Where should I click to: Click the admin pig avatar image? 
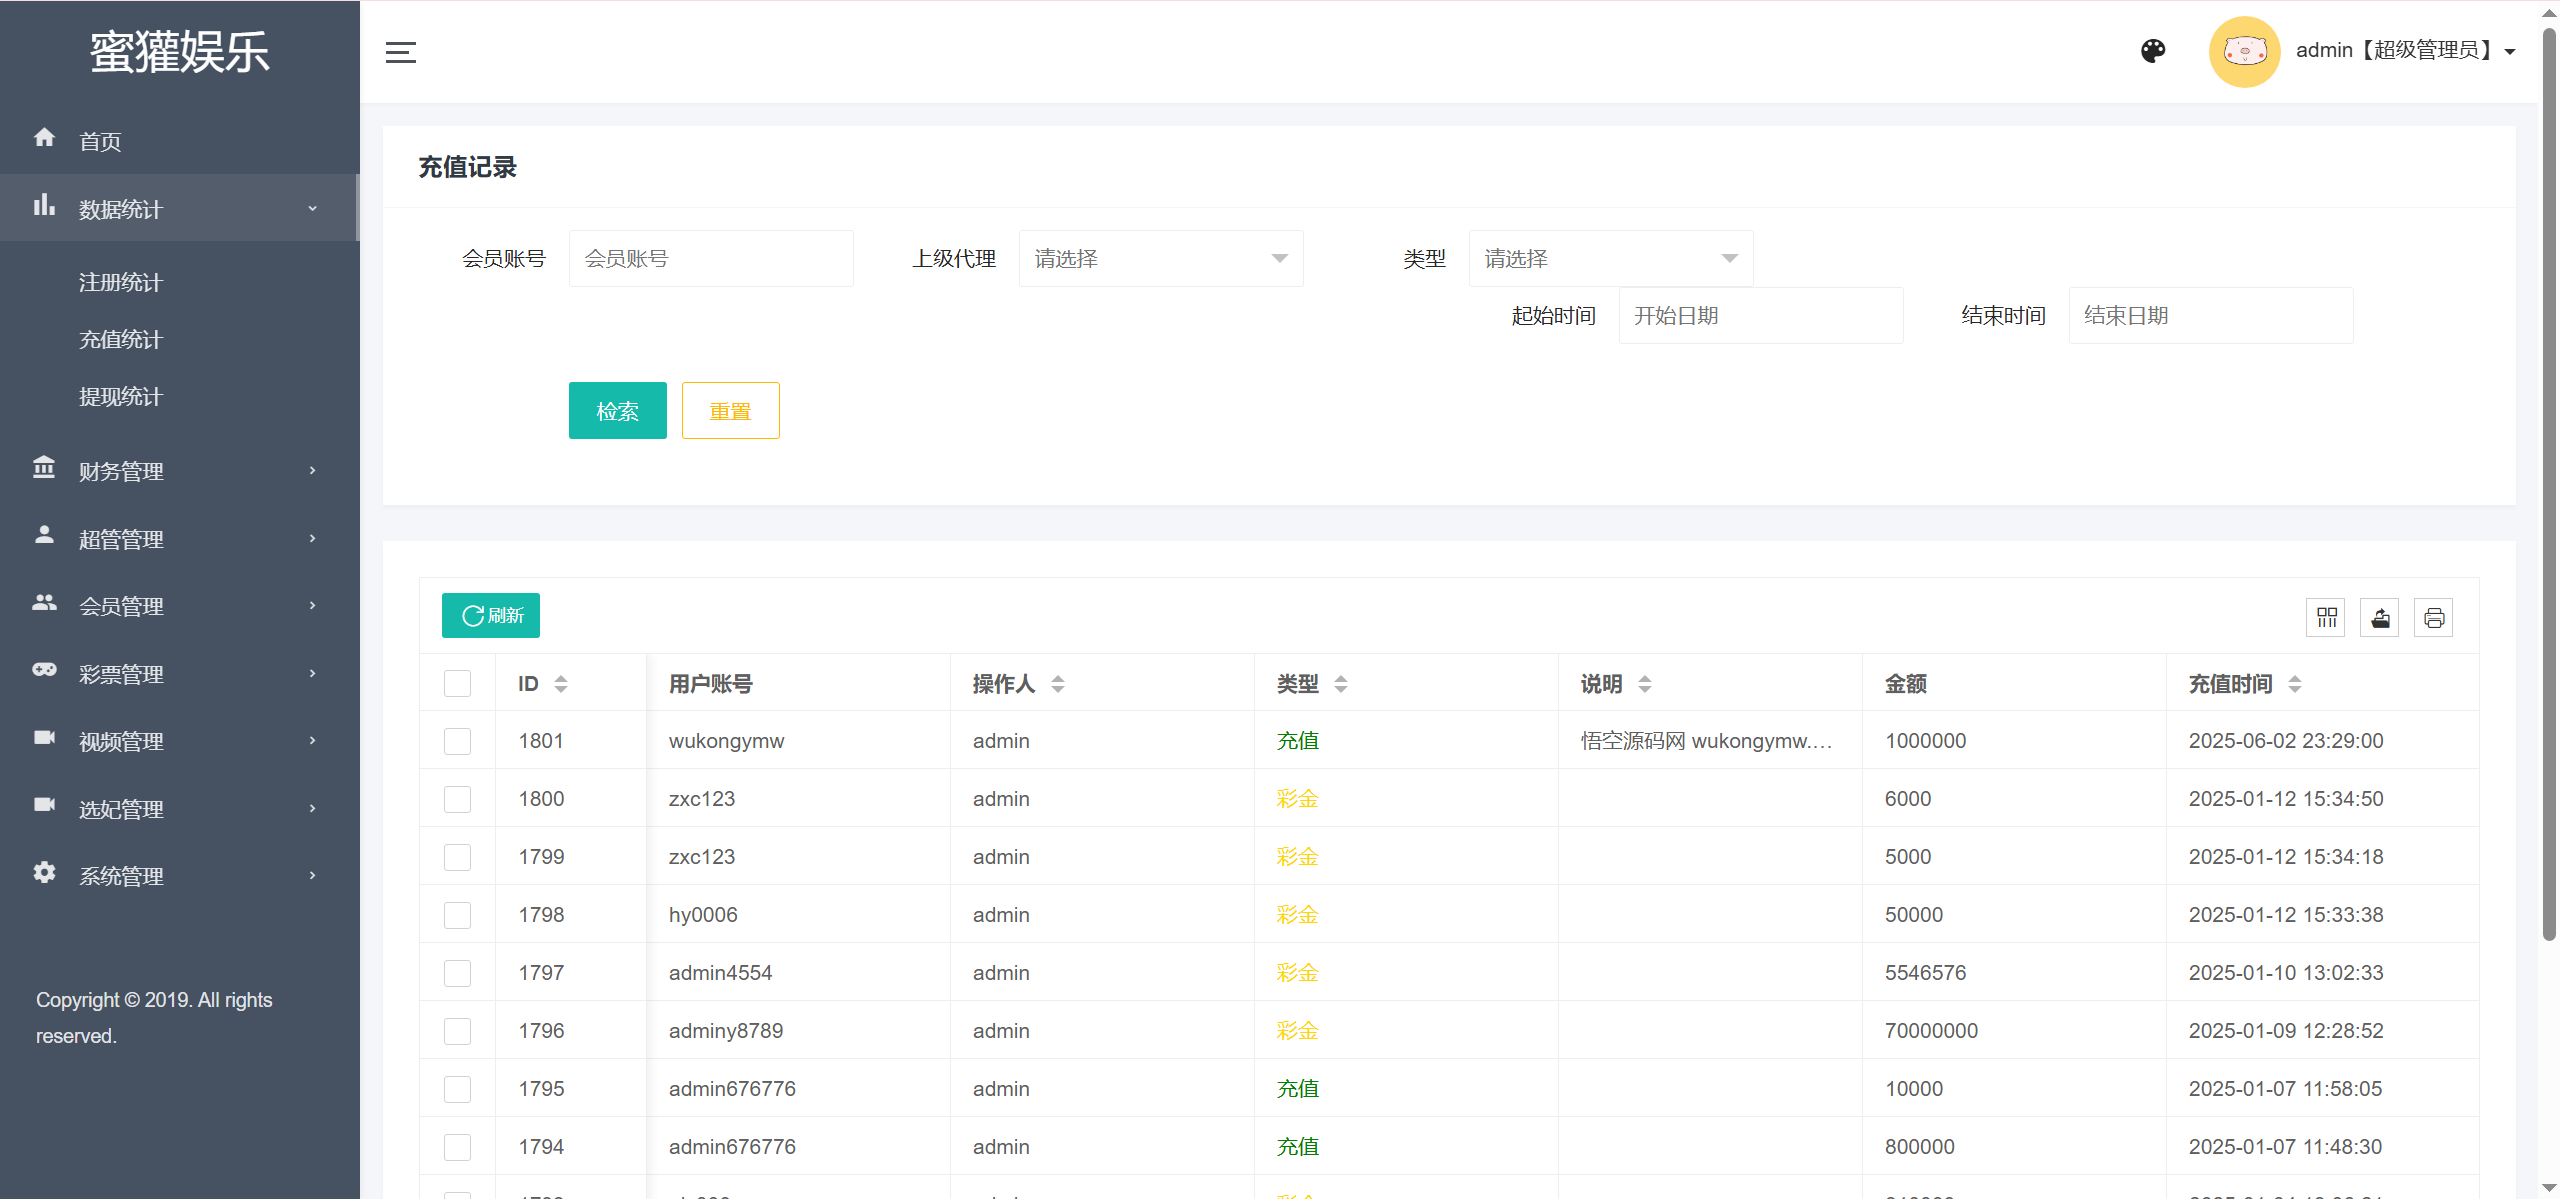pos(2244,51)
